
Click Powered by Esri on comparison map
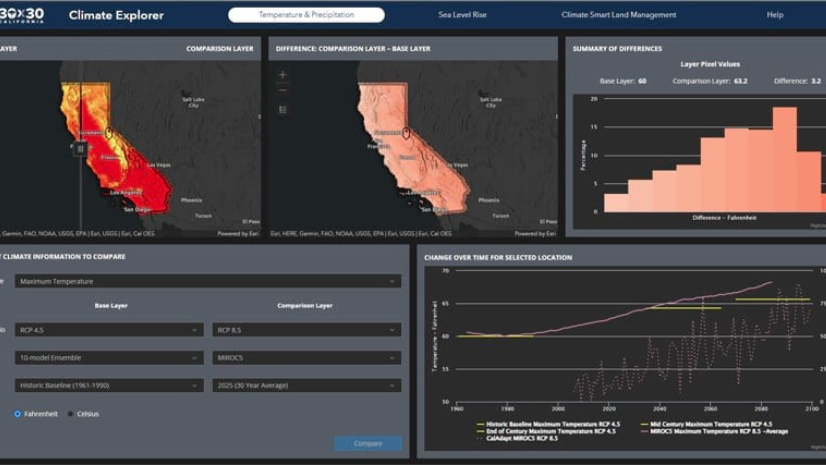(238, 233)
